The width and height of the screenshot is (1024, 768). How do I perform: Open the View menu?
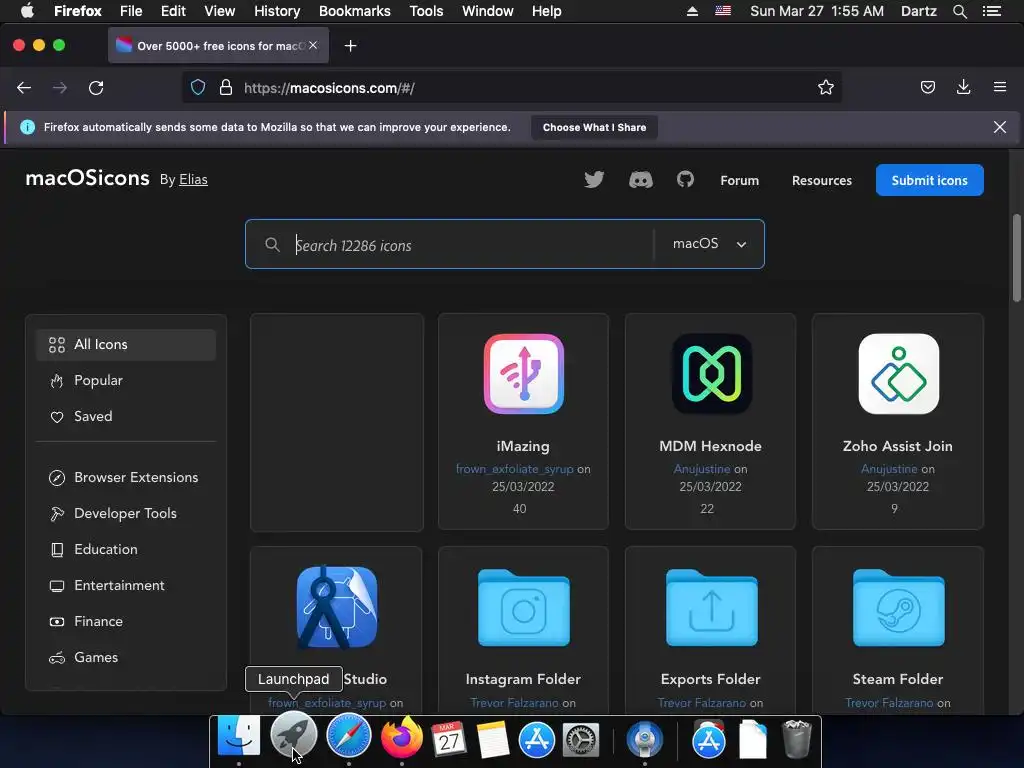pos(219,11)
